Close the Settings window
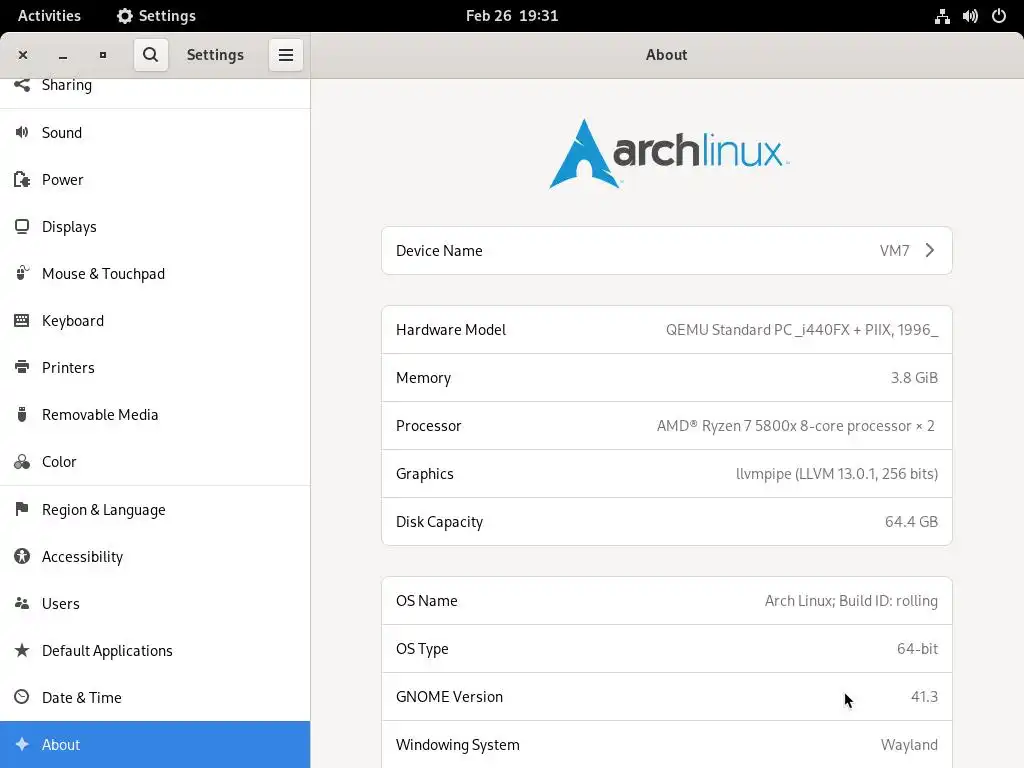The width and height of the screenshot is (1024, 768). coord(23,55)
